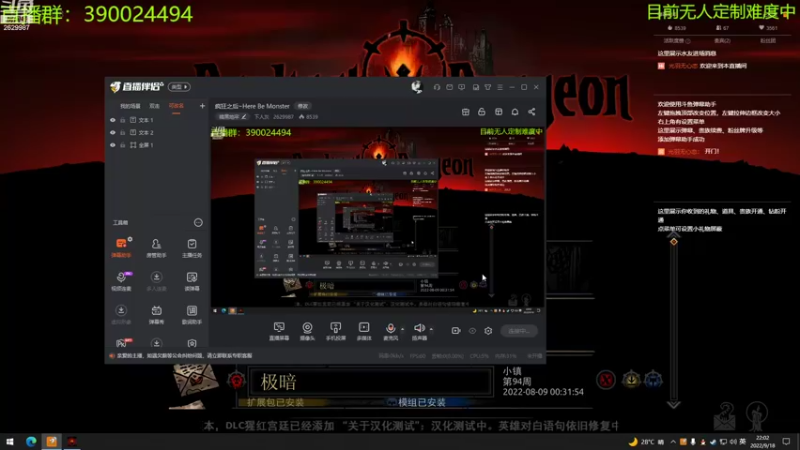The width and height of the screenshot is (800, 450).
Task: Launch Microsoft Edge from taskbar
Action: 31,441
